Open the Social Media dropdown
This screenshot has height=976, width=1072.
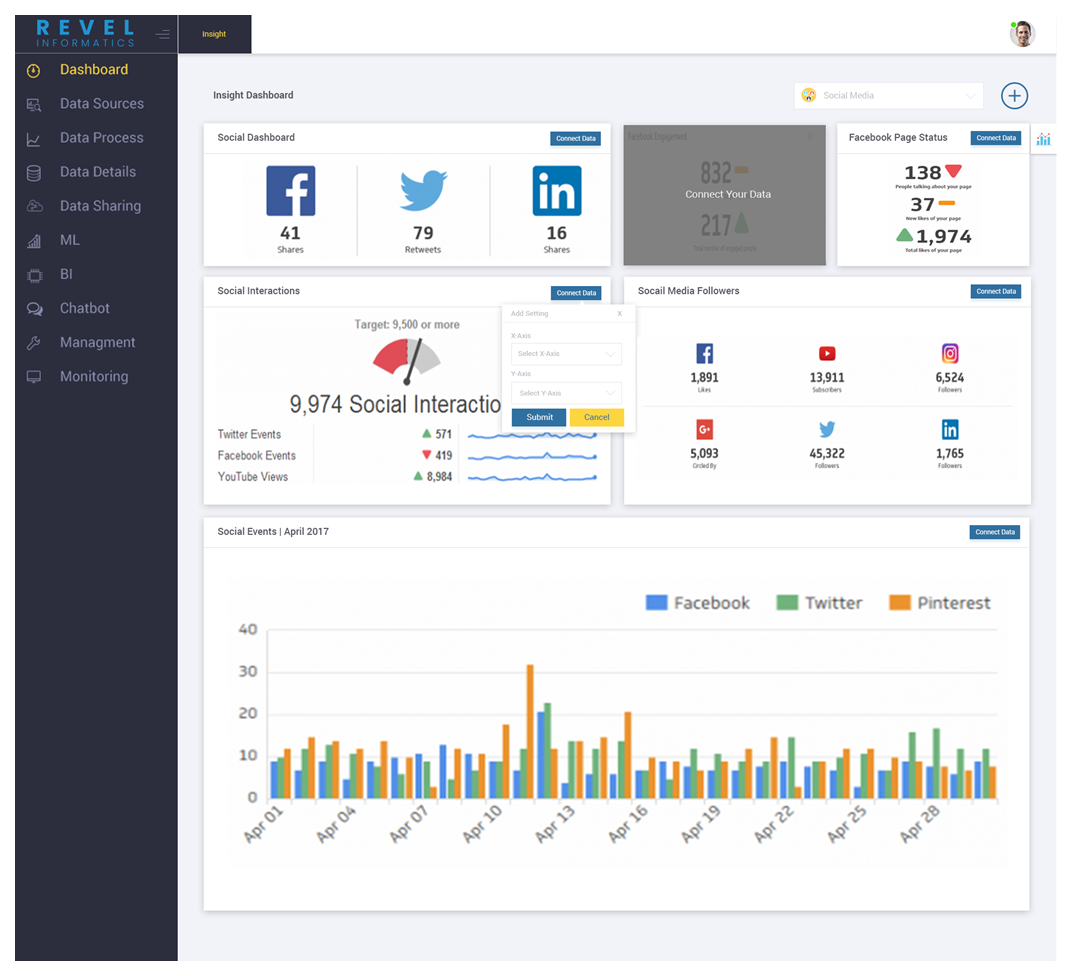pyautogui.click(x=889, y=96)
